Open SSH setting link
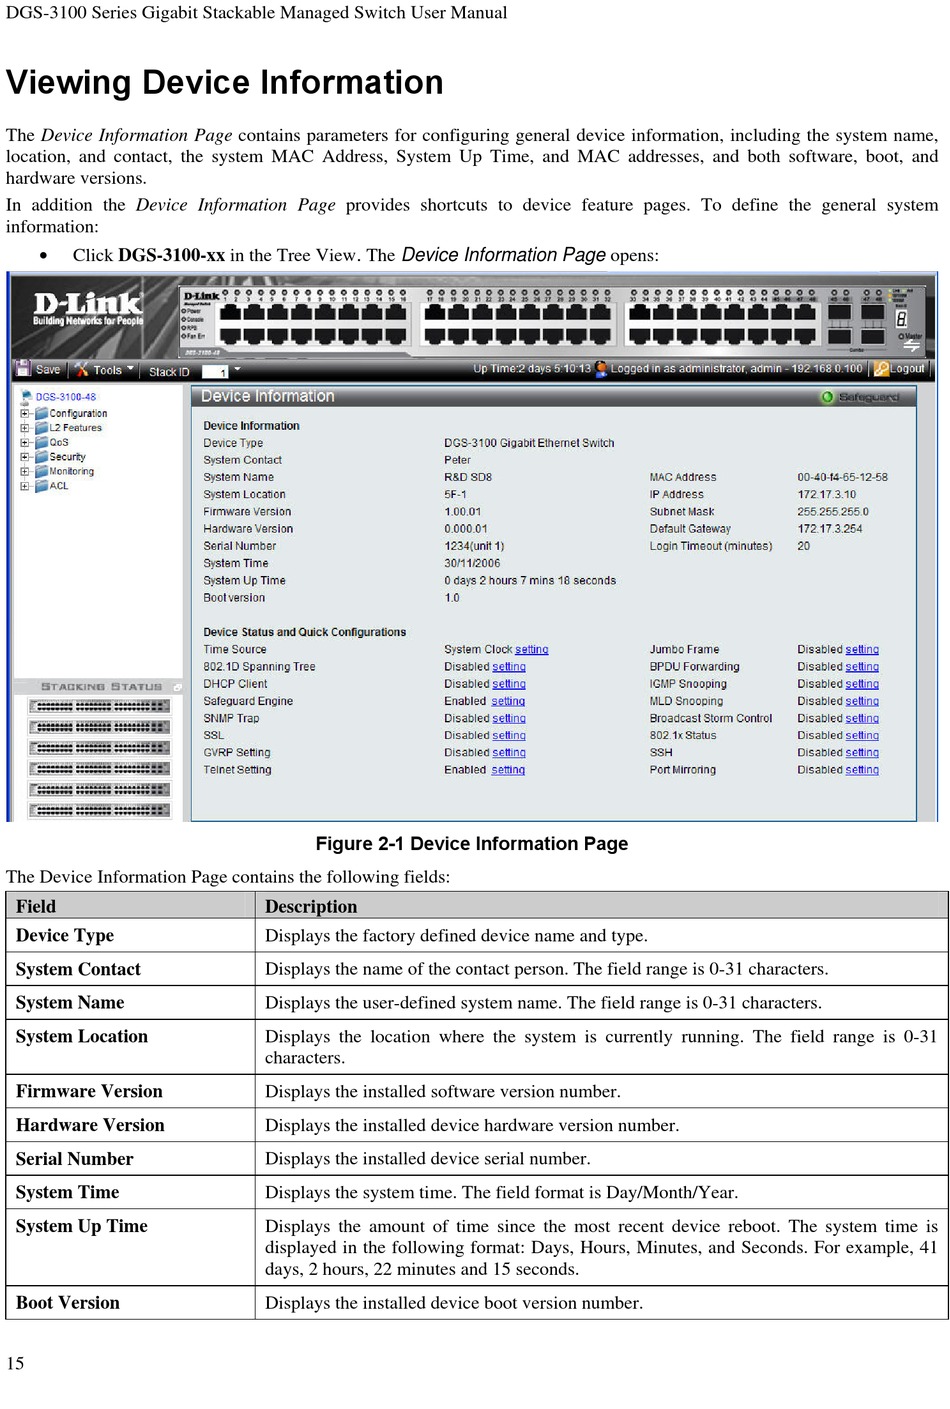 [x=862, y=752]
